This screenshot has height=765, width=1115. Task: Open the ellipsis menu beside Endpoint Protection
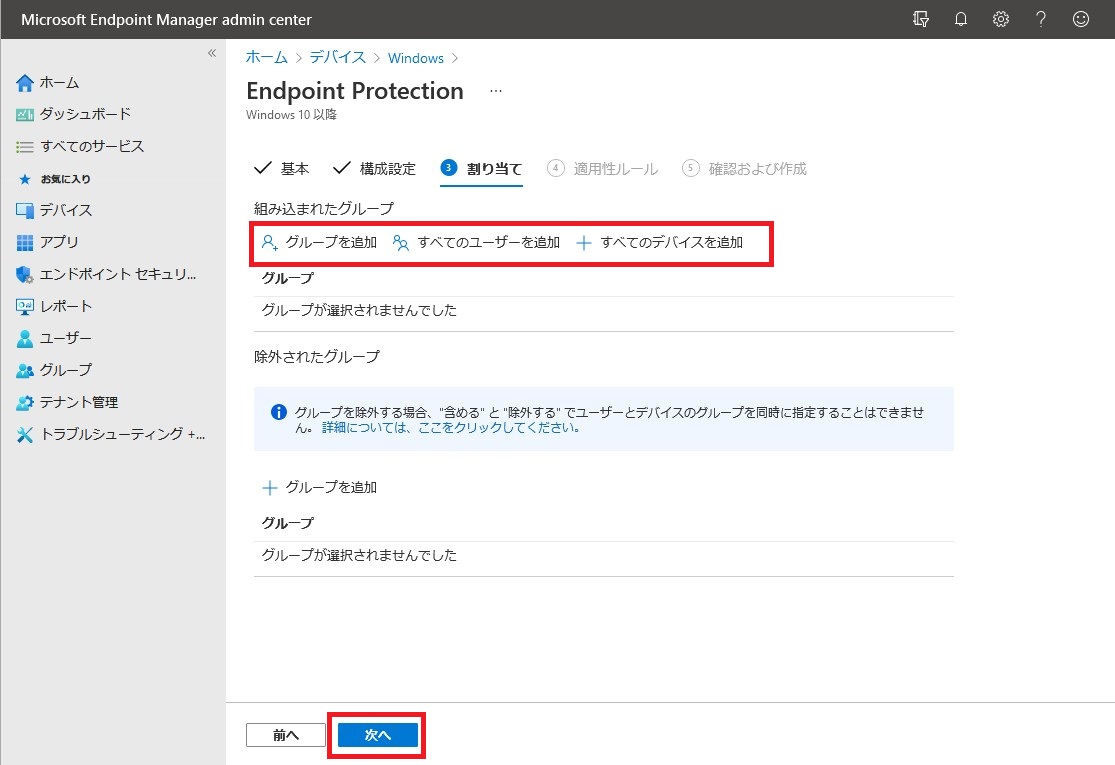tap(496, 91)
